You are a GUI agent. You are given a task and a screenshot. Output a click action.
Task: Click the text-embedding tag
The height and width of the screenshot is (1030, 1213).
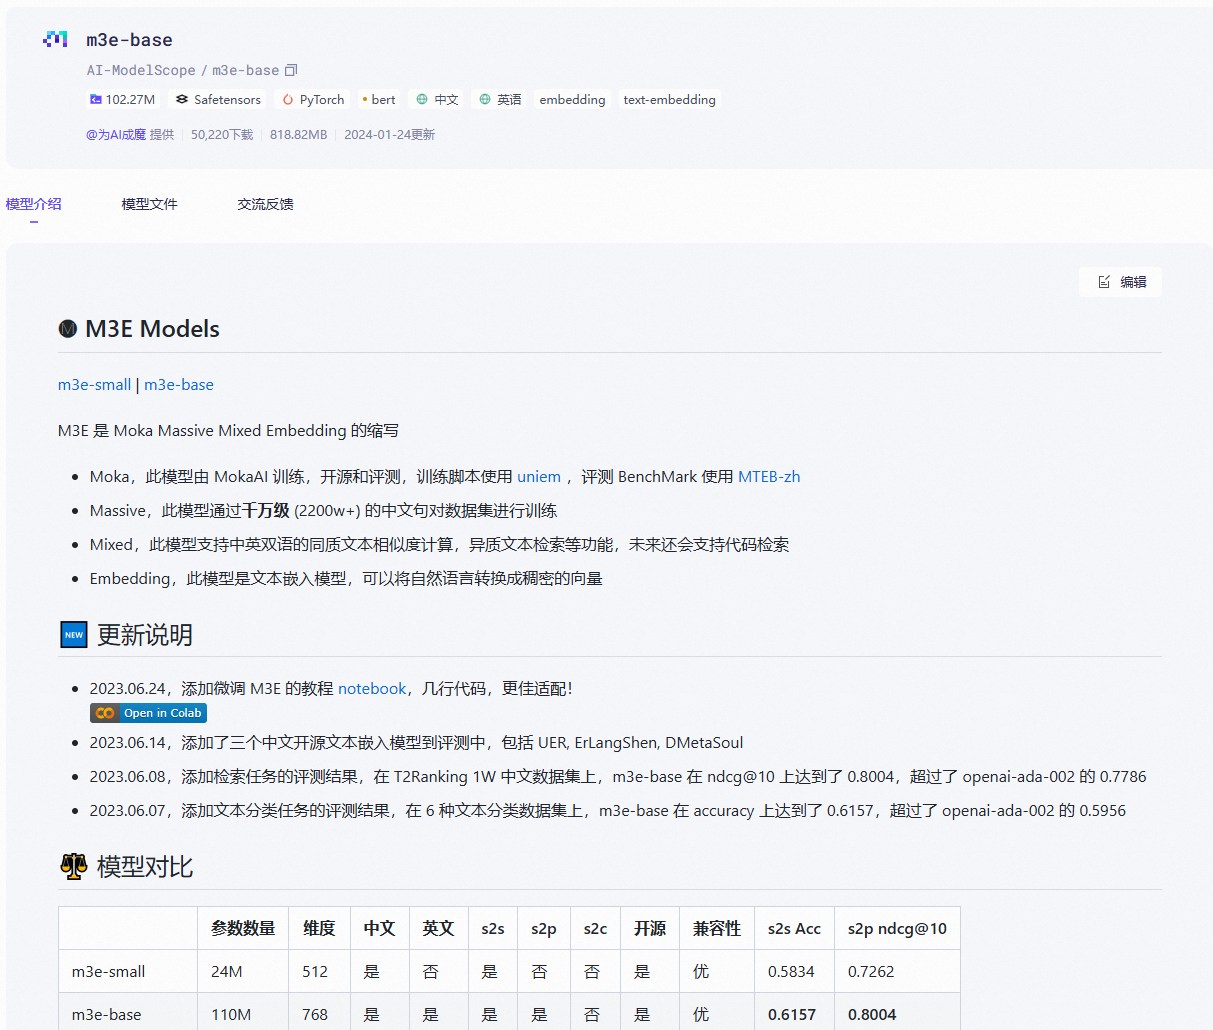[x=669, y=99]
